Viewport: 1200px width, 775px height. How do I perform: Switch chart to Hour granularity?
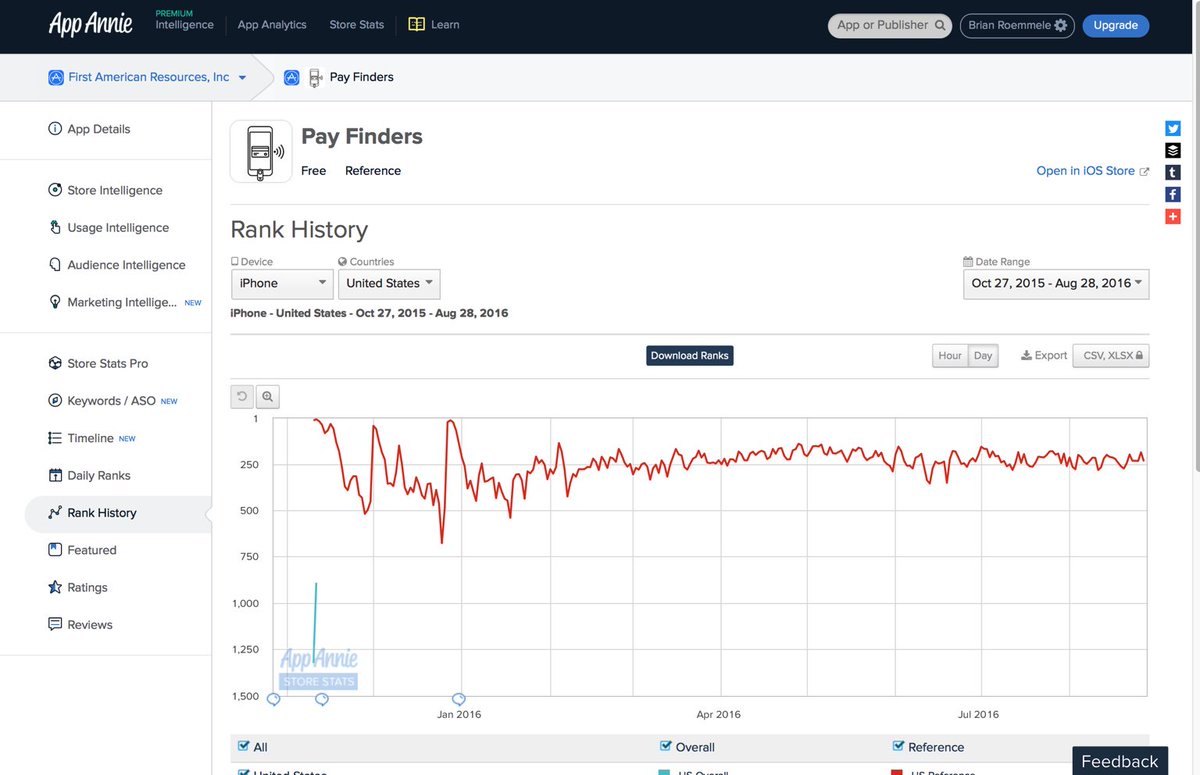coord(950,356)
